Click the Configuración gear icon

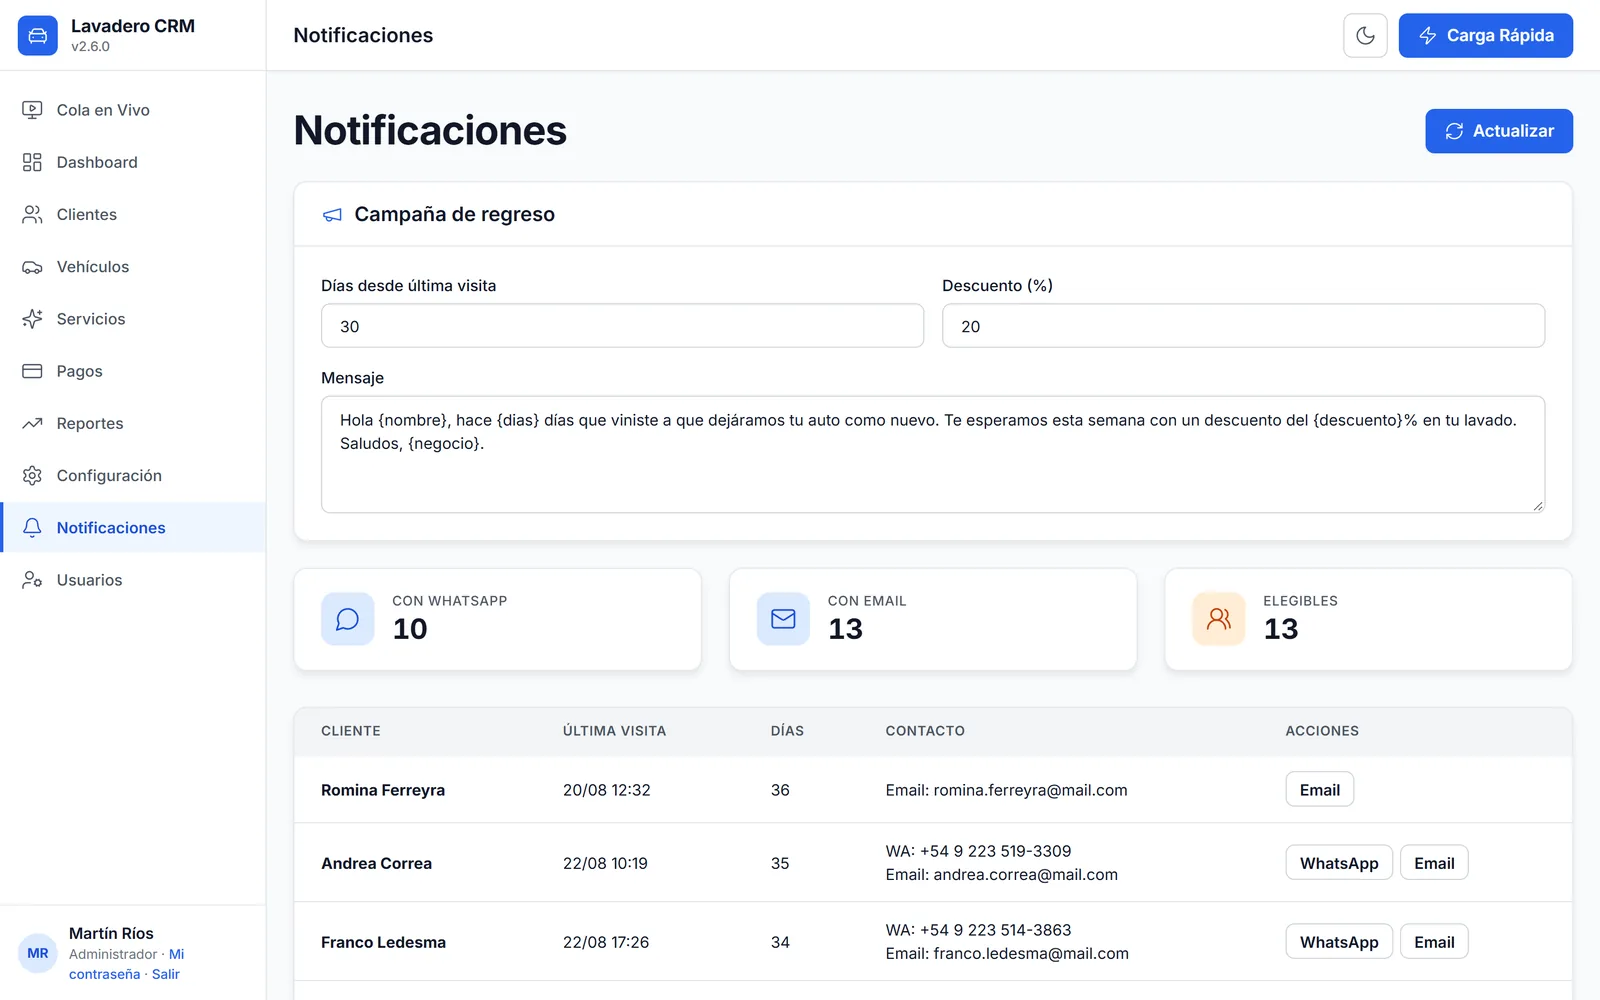(32, 475)
